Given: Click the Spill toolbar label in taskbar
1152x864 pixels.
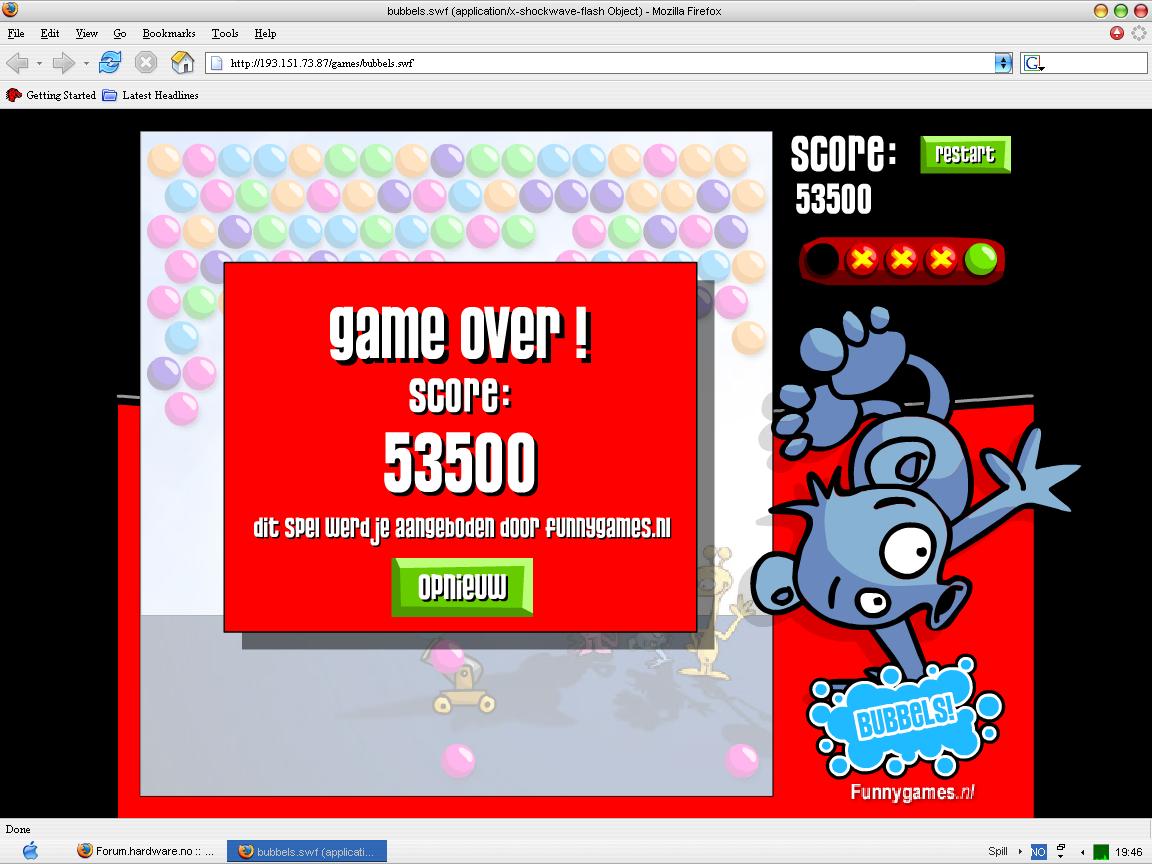Looking at the screenshot, I should point(998,851).
